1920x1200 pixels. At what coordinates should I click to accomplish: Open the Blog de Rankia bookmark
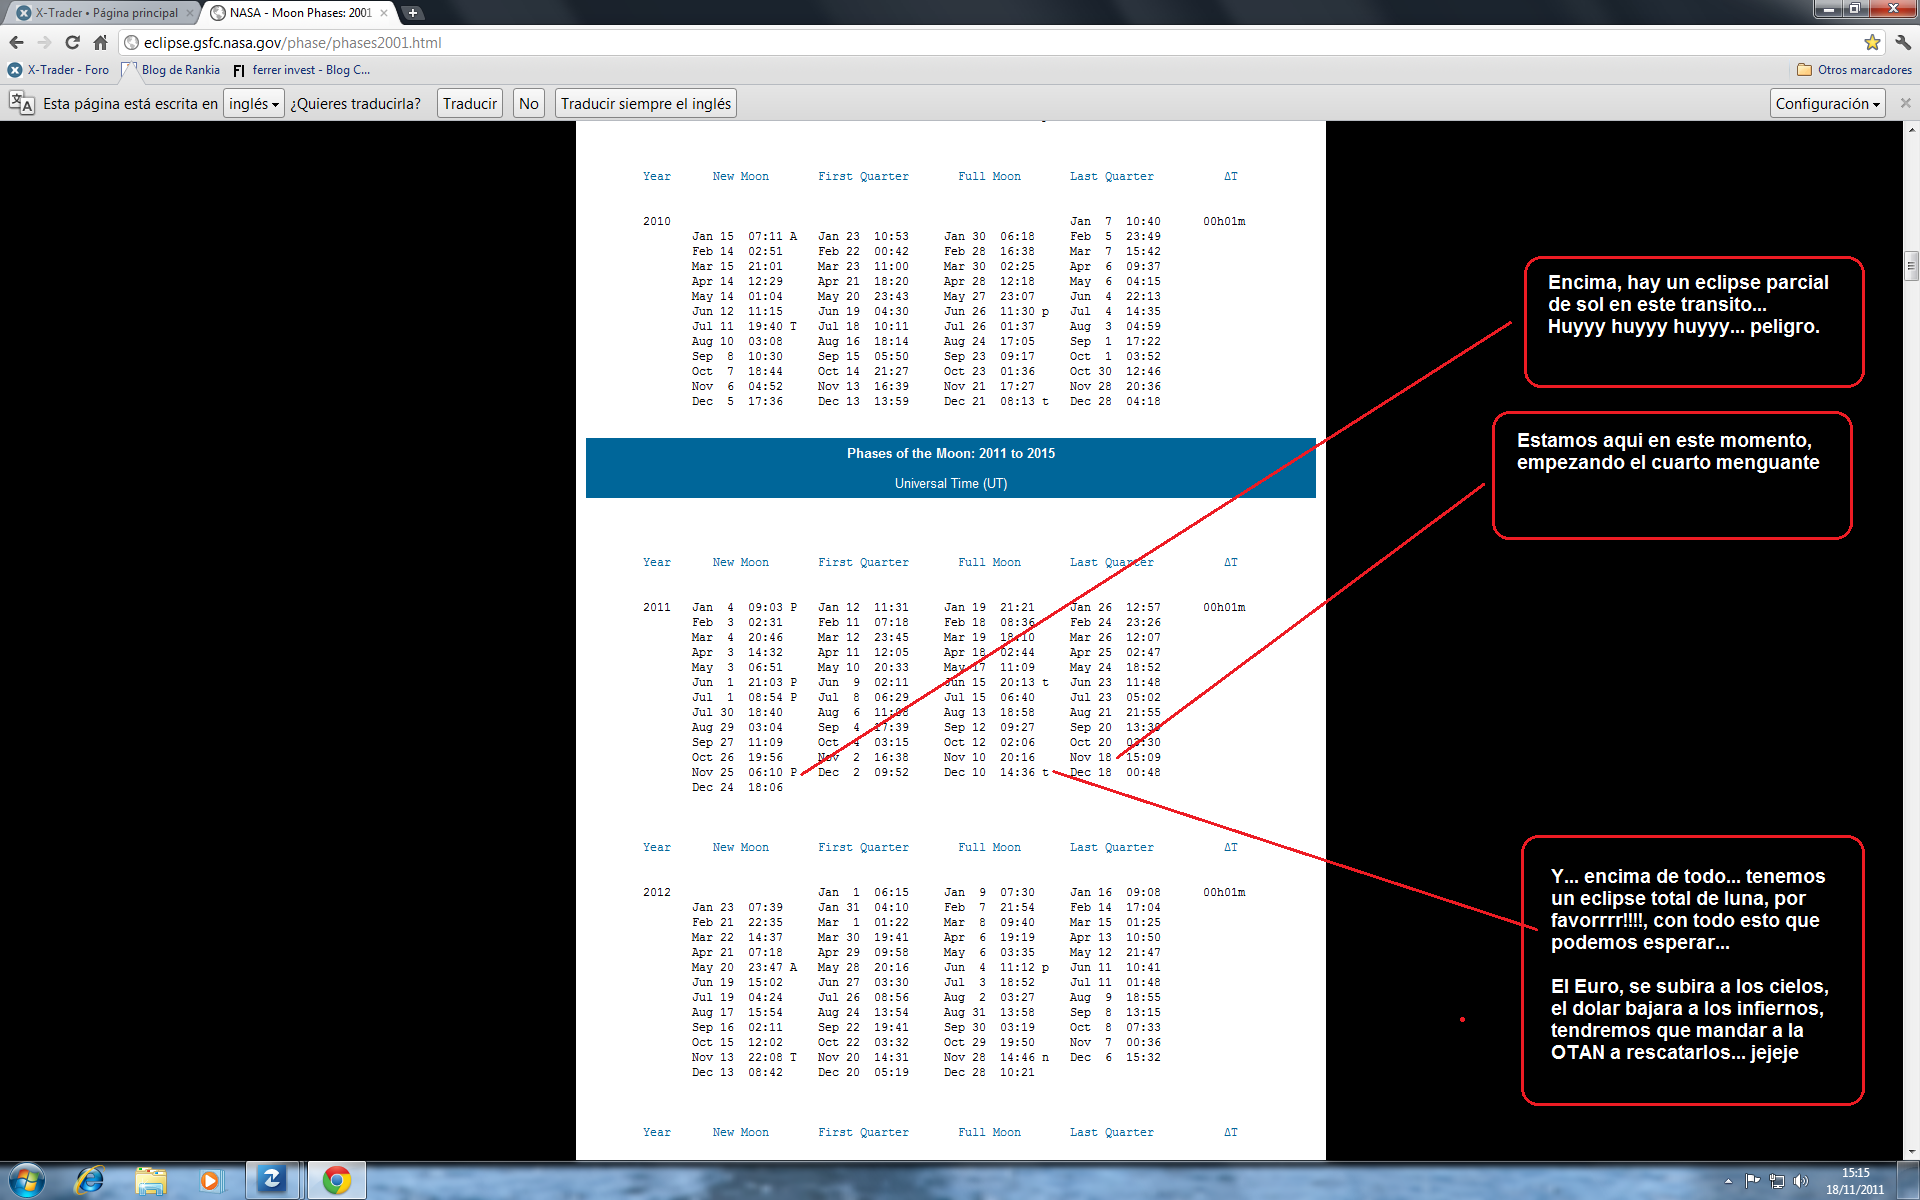(x=180, y=70)
